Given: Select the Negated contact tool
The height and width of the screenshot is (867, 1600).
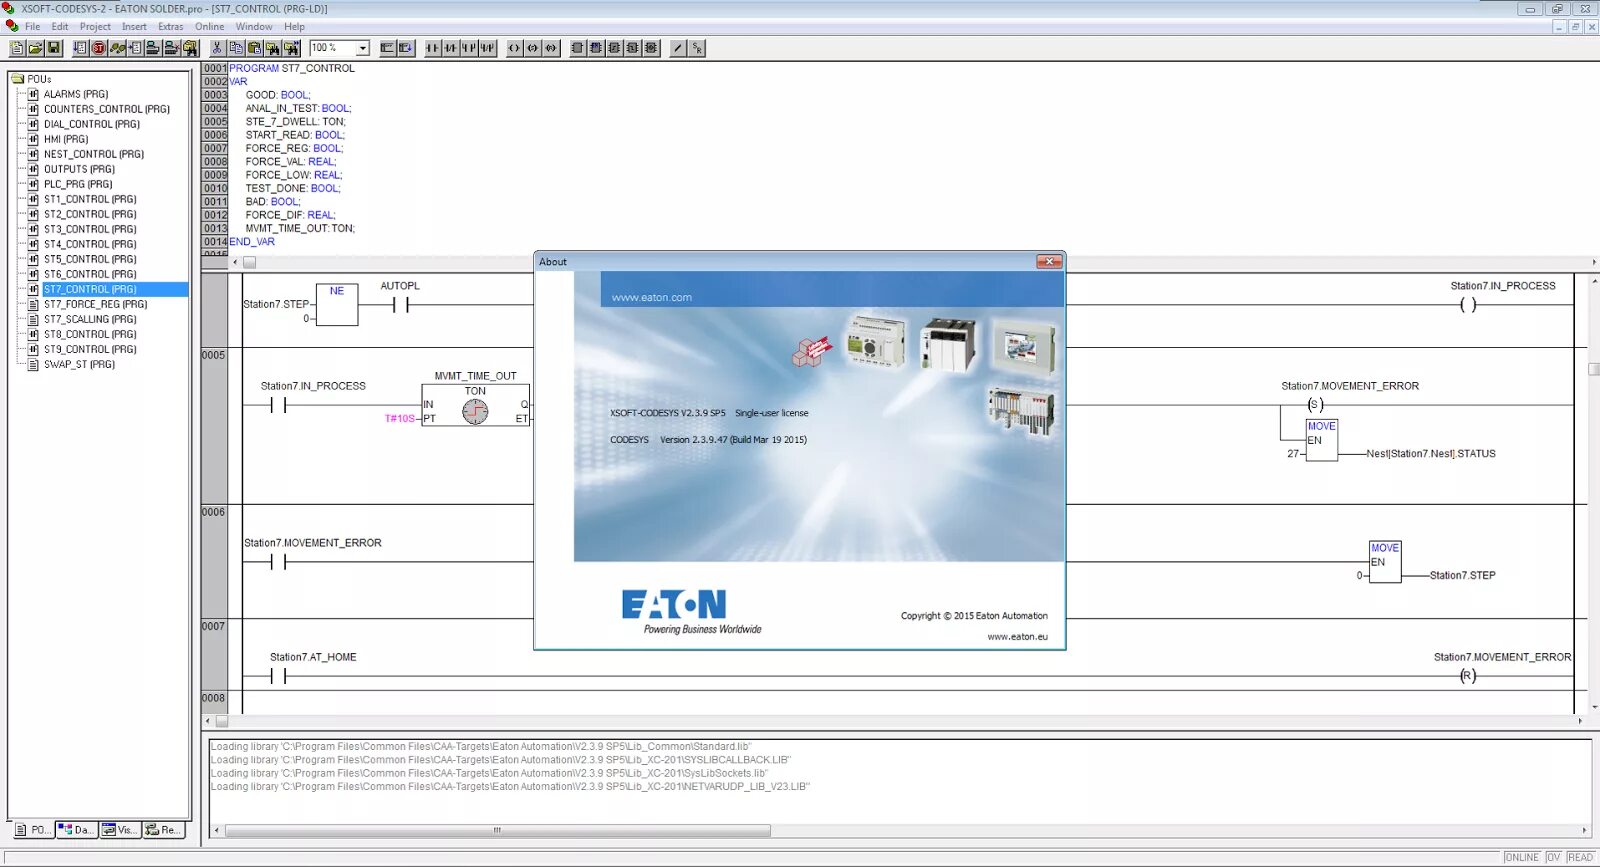Looking at the screenshot, I should (x=450, y=48).
